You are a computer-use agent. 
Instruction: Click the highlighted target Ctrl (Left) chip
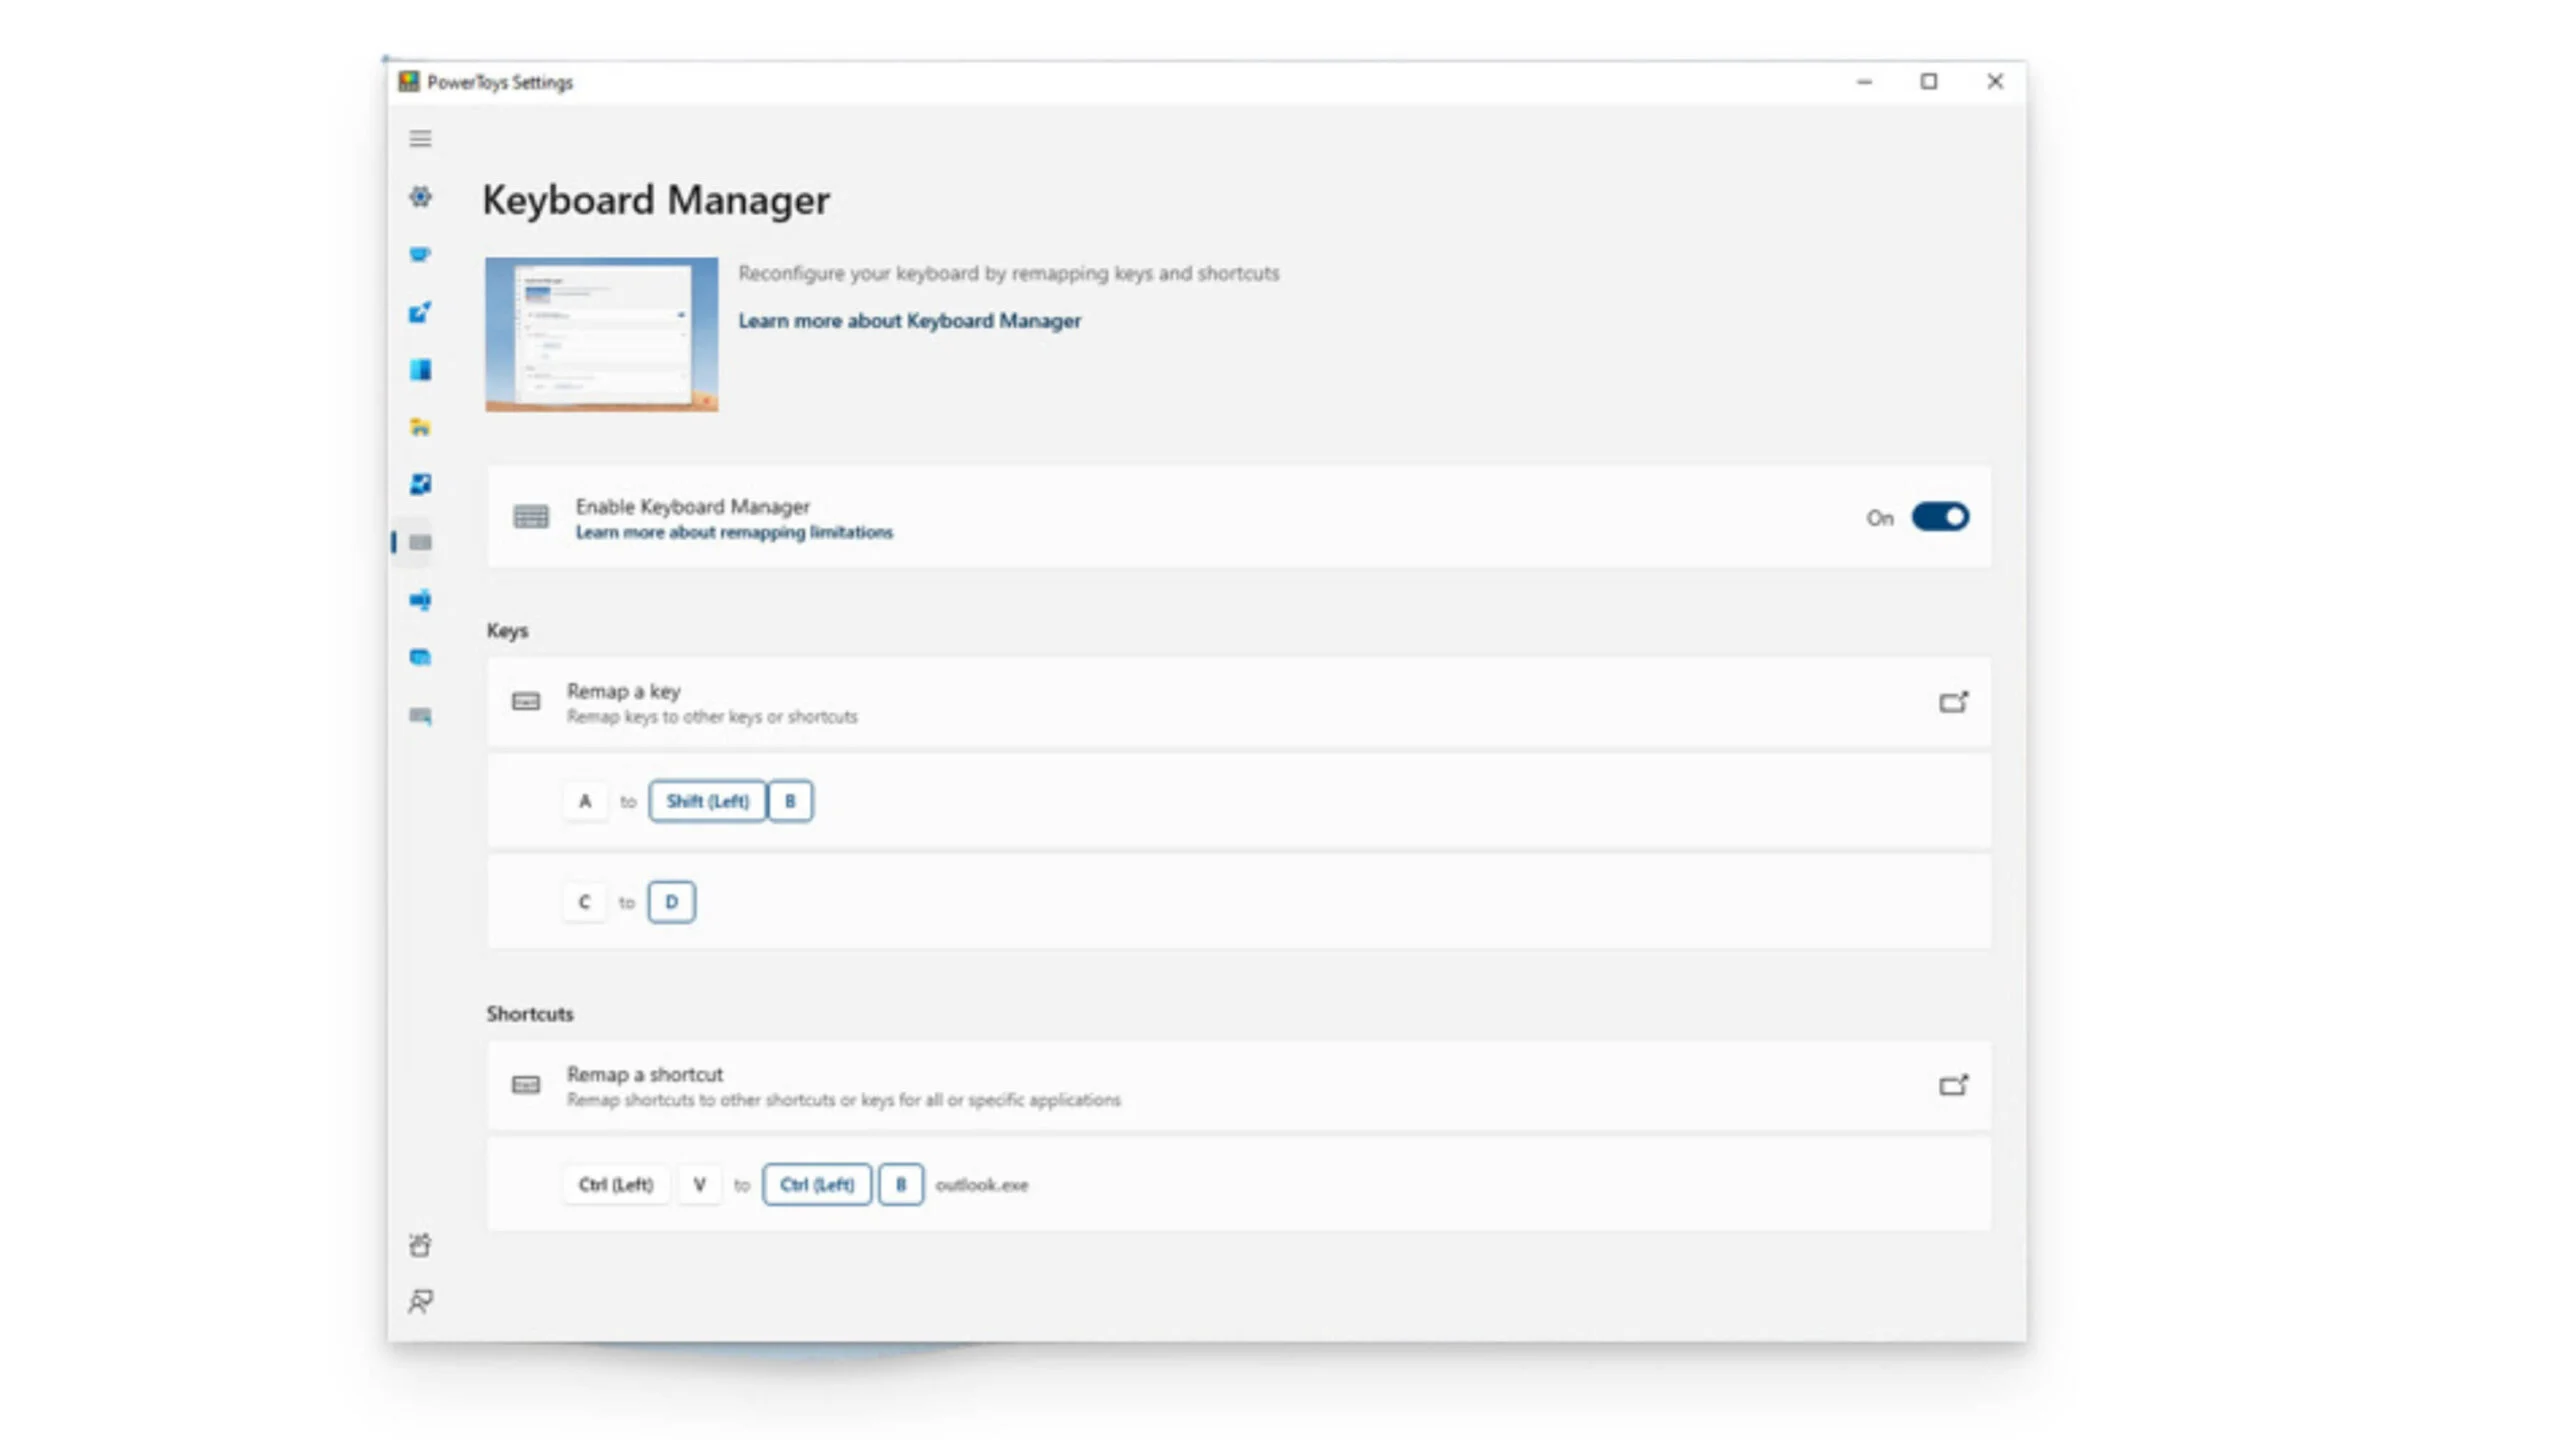click(817, 1185)
